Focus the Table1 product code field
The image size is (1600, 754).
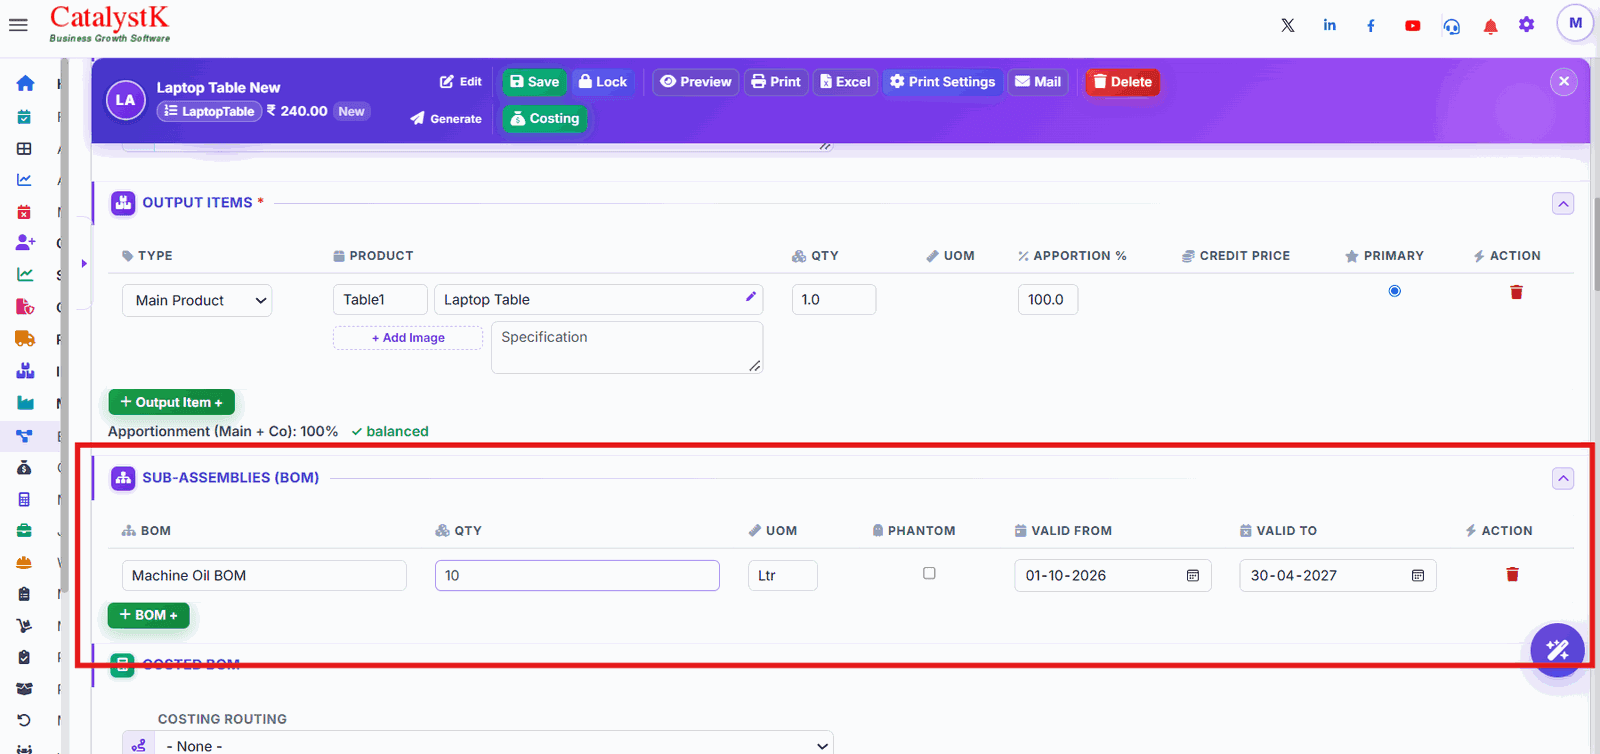click(x=380, y=300)
